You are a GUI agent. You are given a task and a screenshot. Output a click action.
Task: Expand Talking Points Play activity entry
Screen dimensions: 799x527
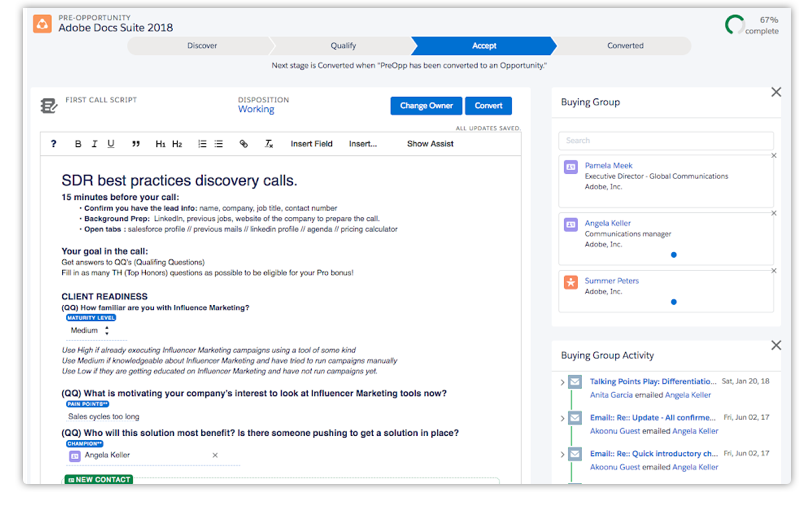pyautogui.click(x=562, y=382)
